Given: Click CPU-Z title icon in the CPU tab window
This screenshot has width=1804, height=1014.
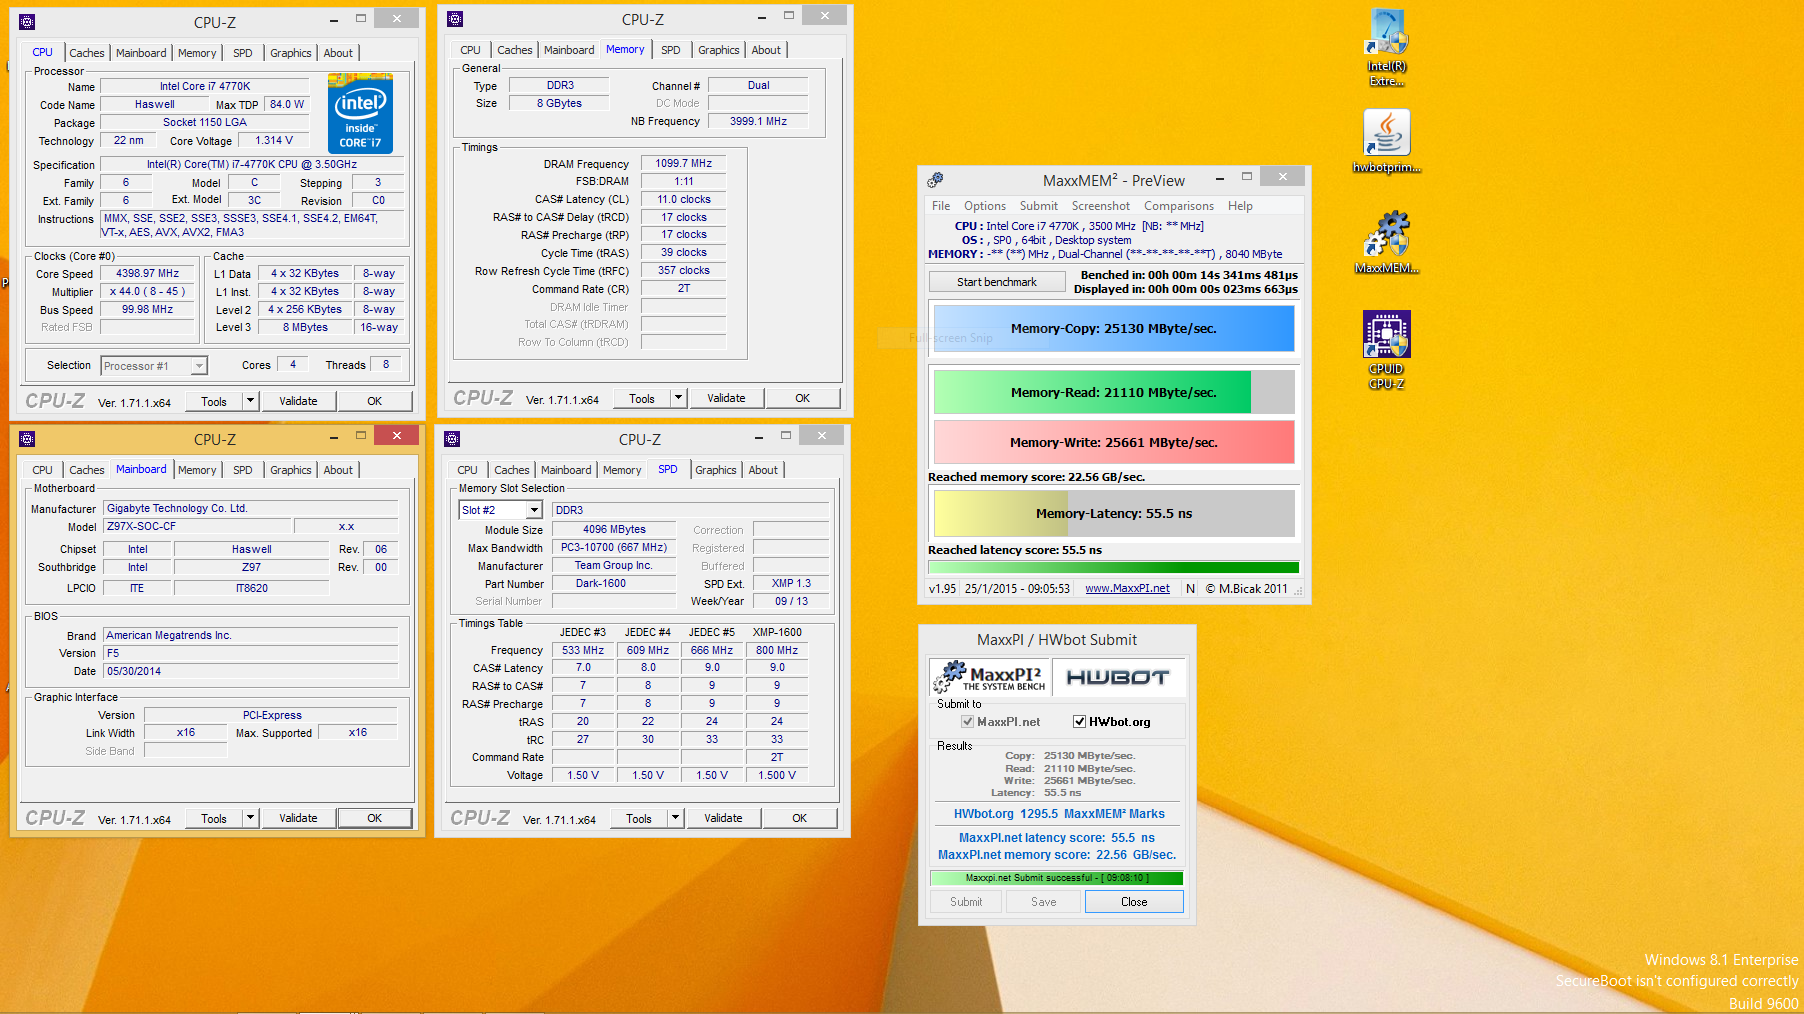Looking at the screenshot, I should pos(27,22).
